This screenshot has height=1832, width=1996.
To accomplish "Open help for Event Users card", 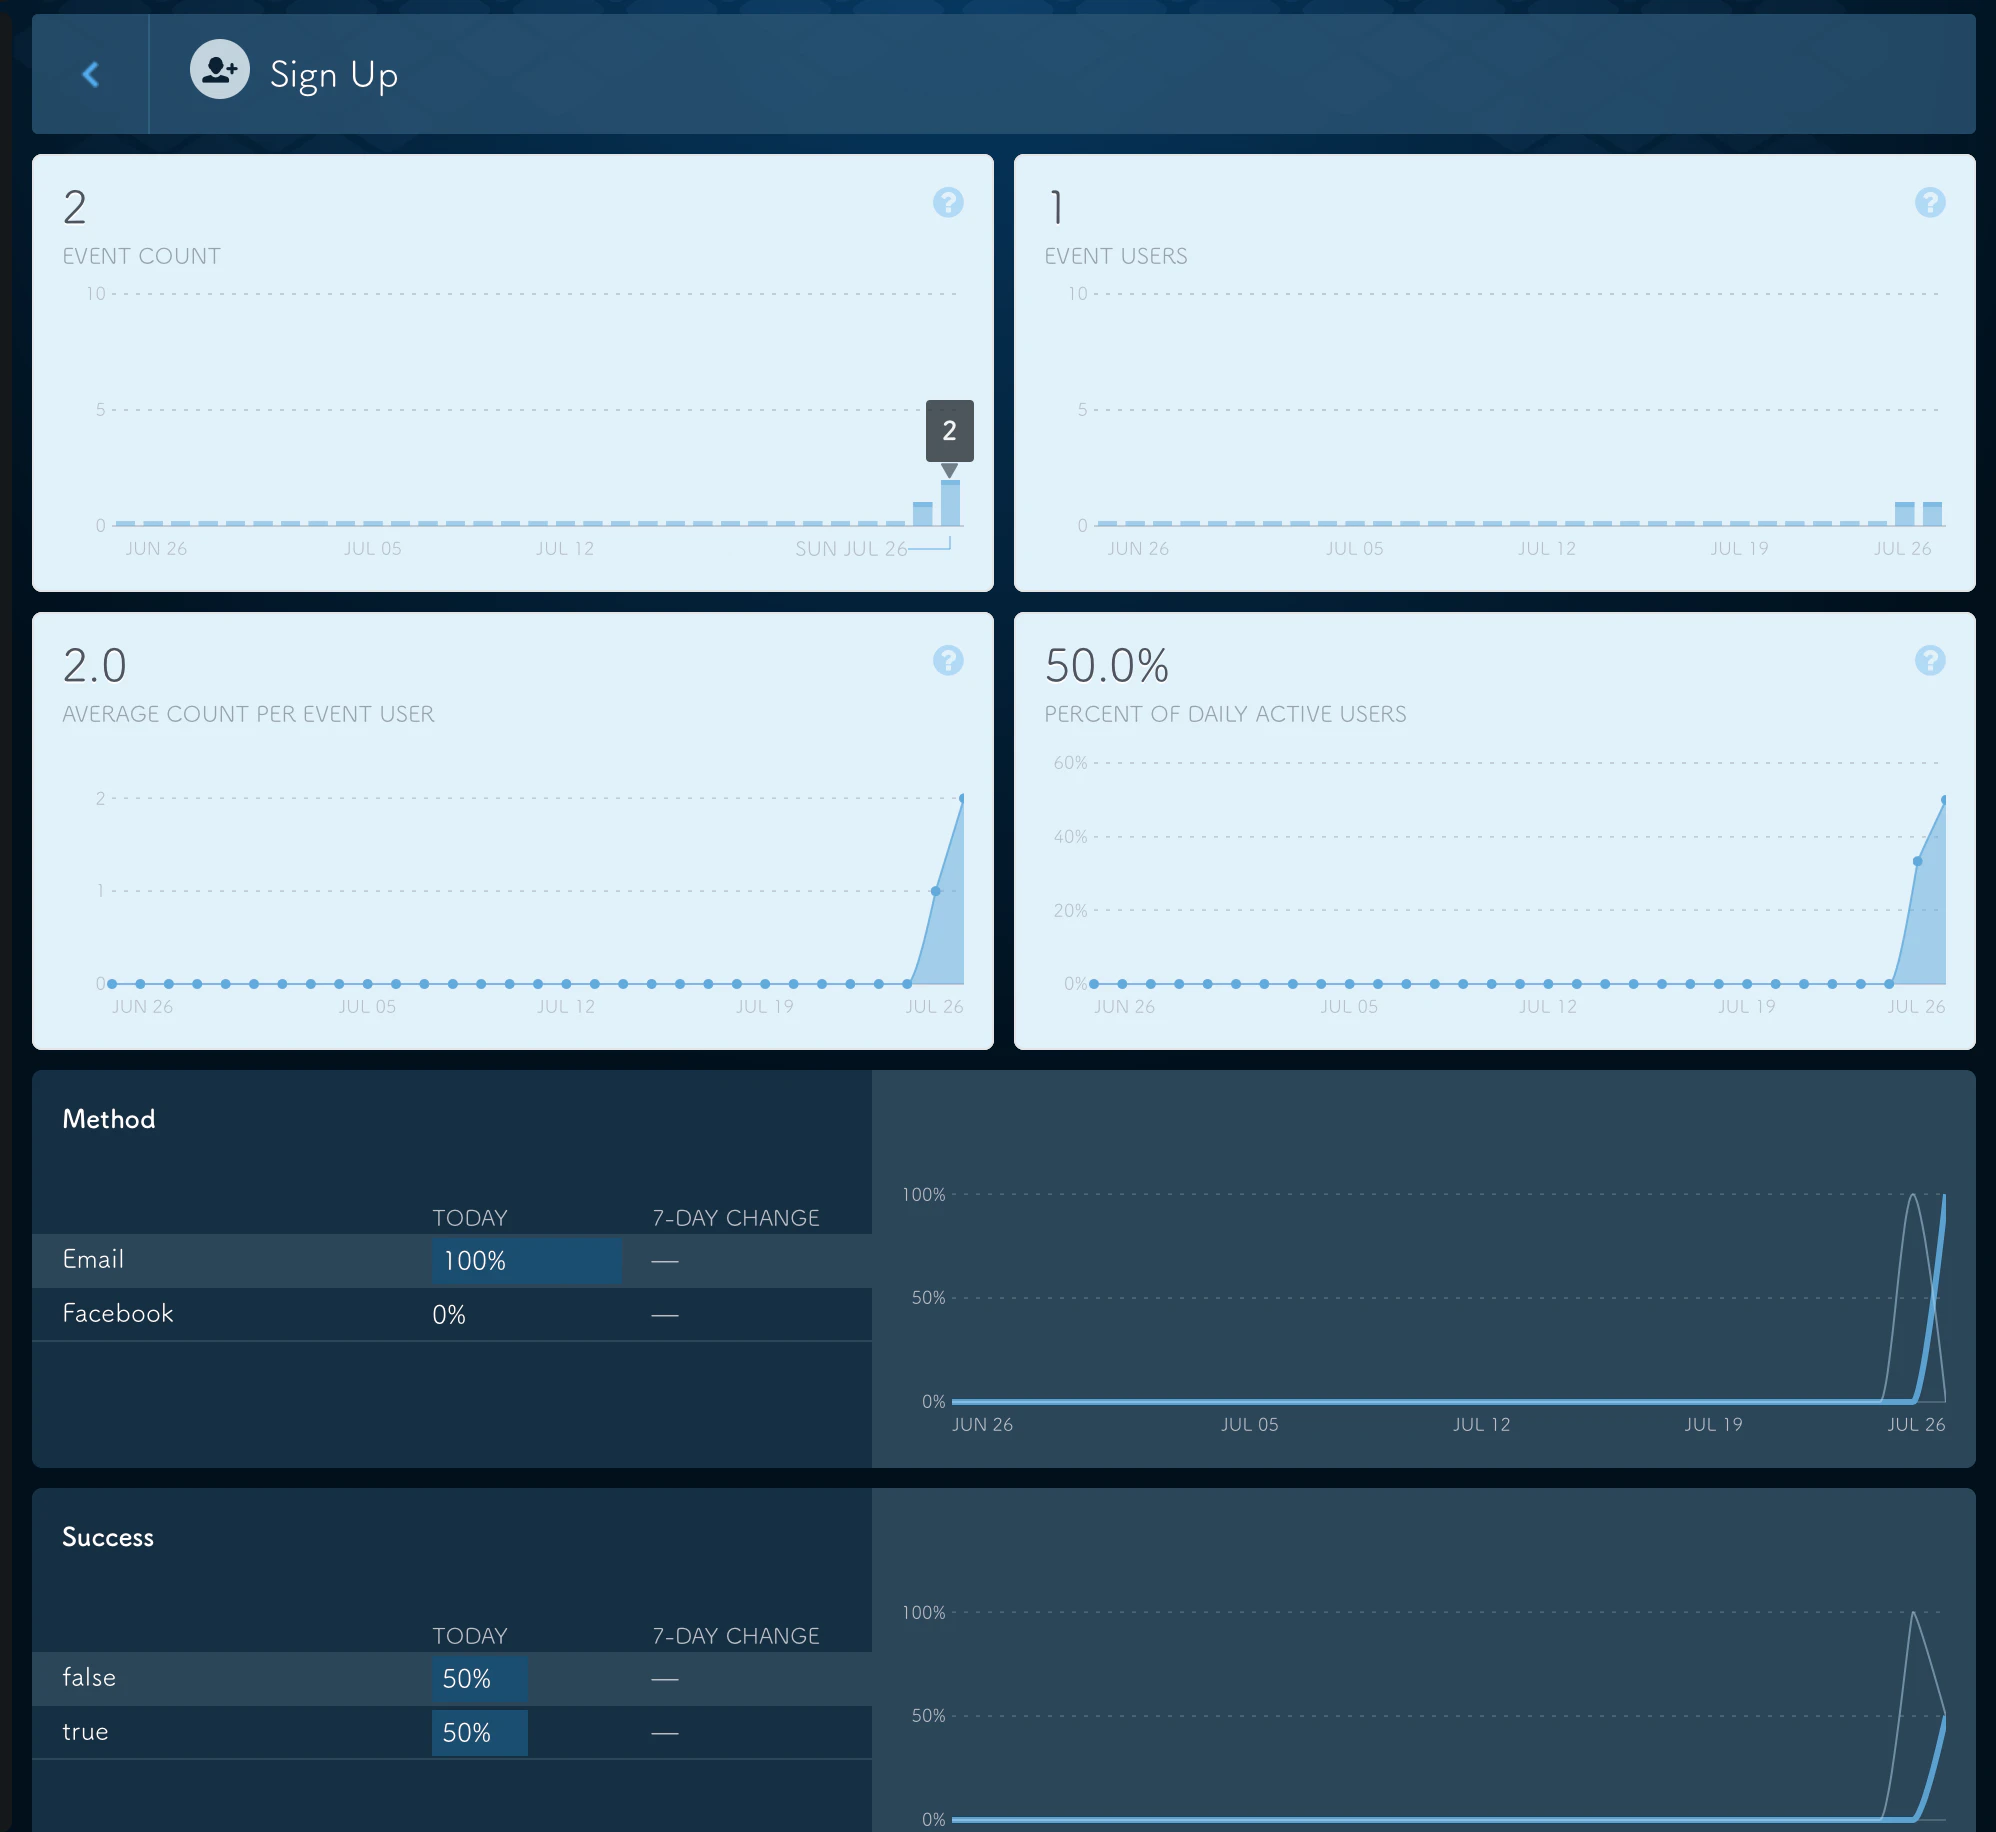I will click(x=1930, y=203).
